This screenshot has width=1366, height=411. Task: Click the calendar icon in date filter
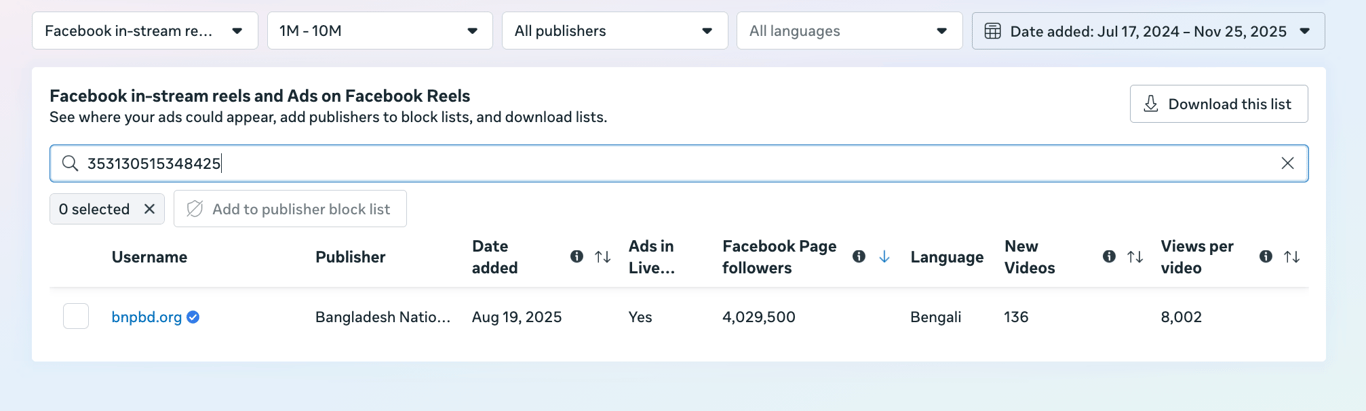pos(993,31)
